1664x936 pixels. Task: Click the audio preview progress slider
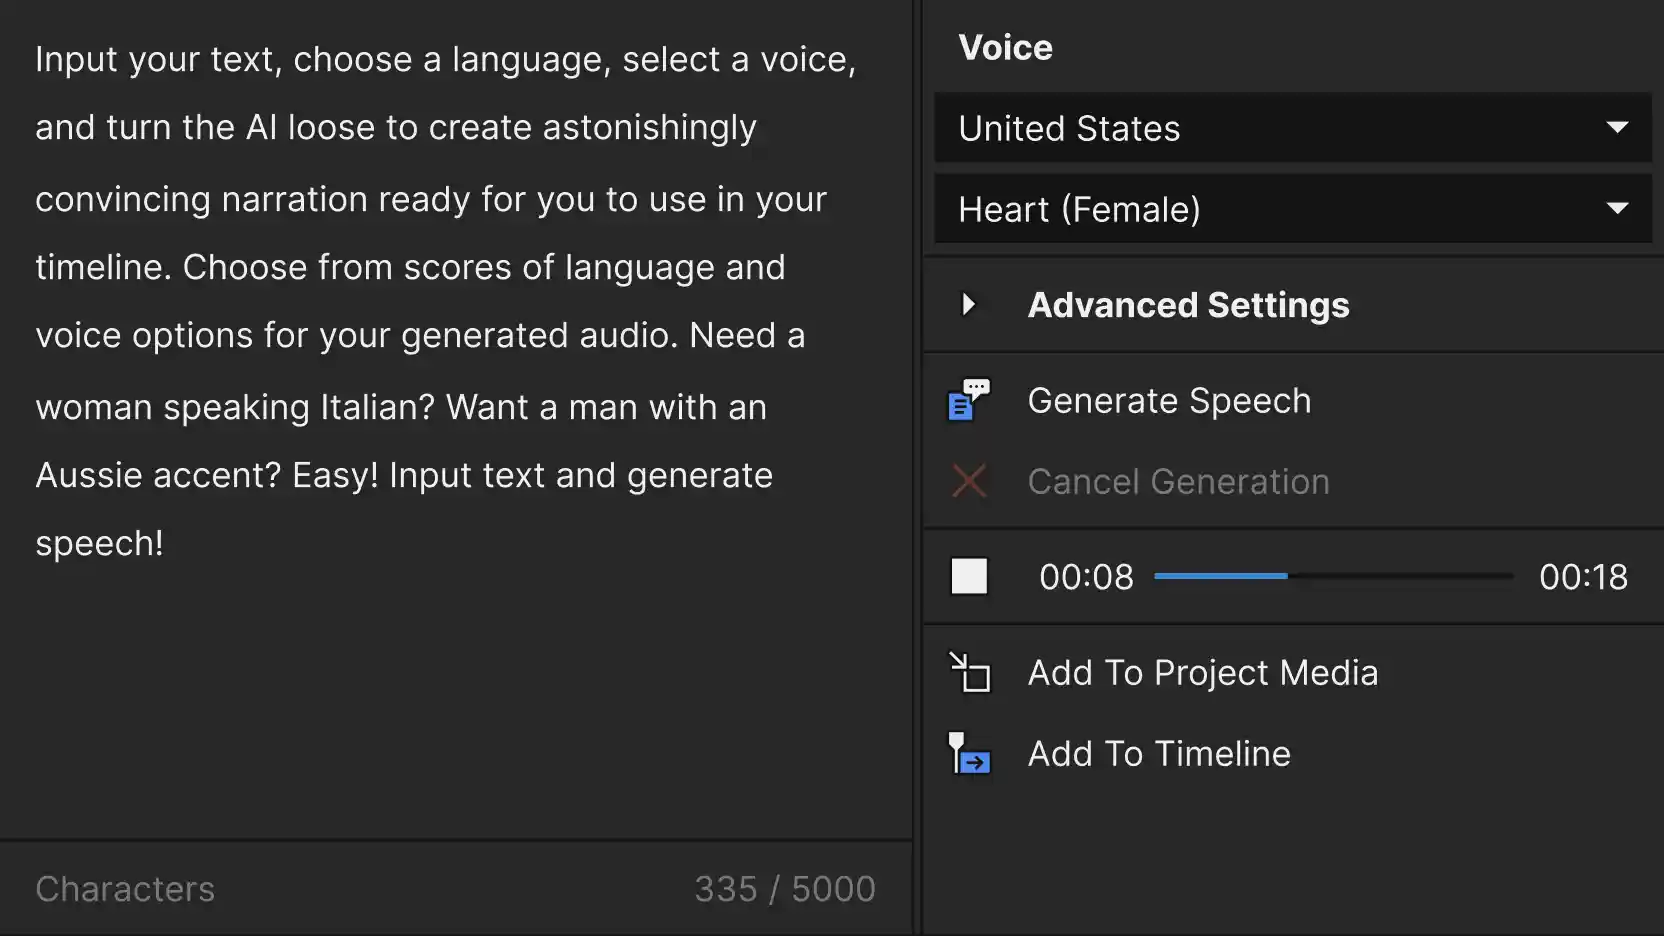tap(1333, 576)
